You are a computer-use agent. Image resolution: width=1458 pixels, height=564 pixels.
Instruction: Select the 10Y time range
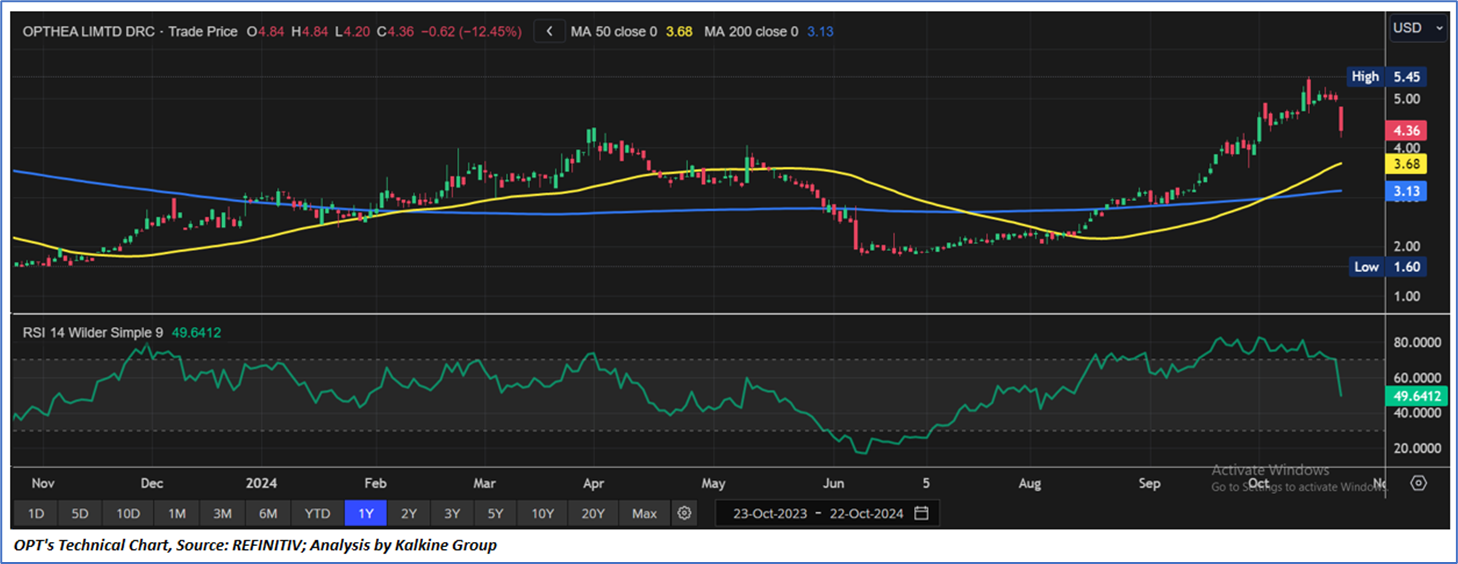click(x=543, y=513)
